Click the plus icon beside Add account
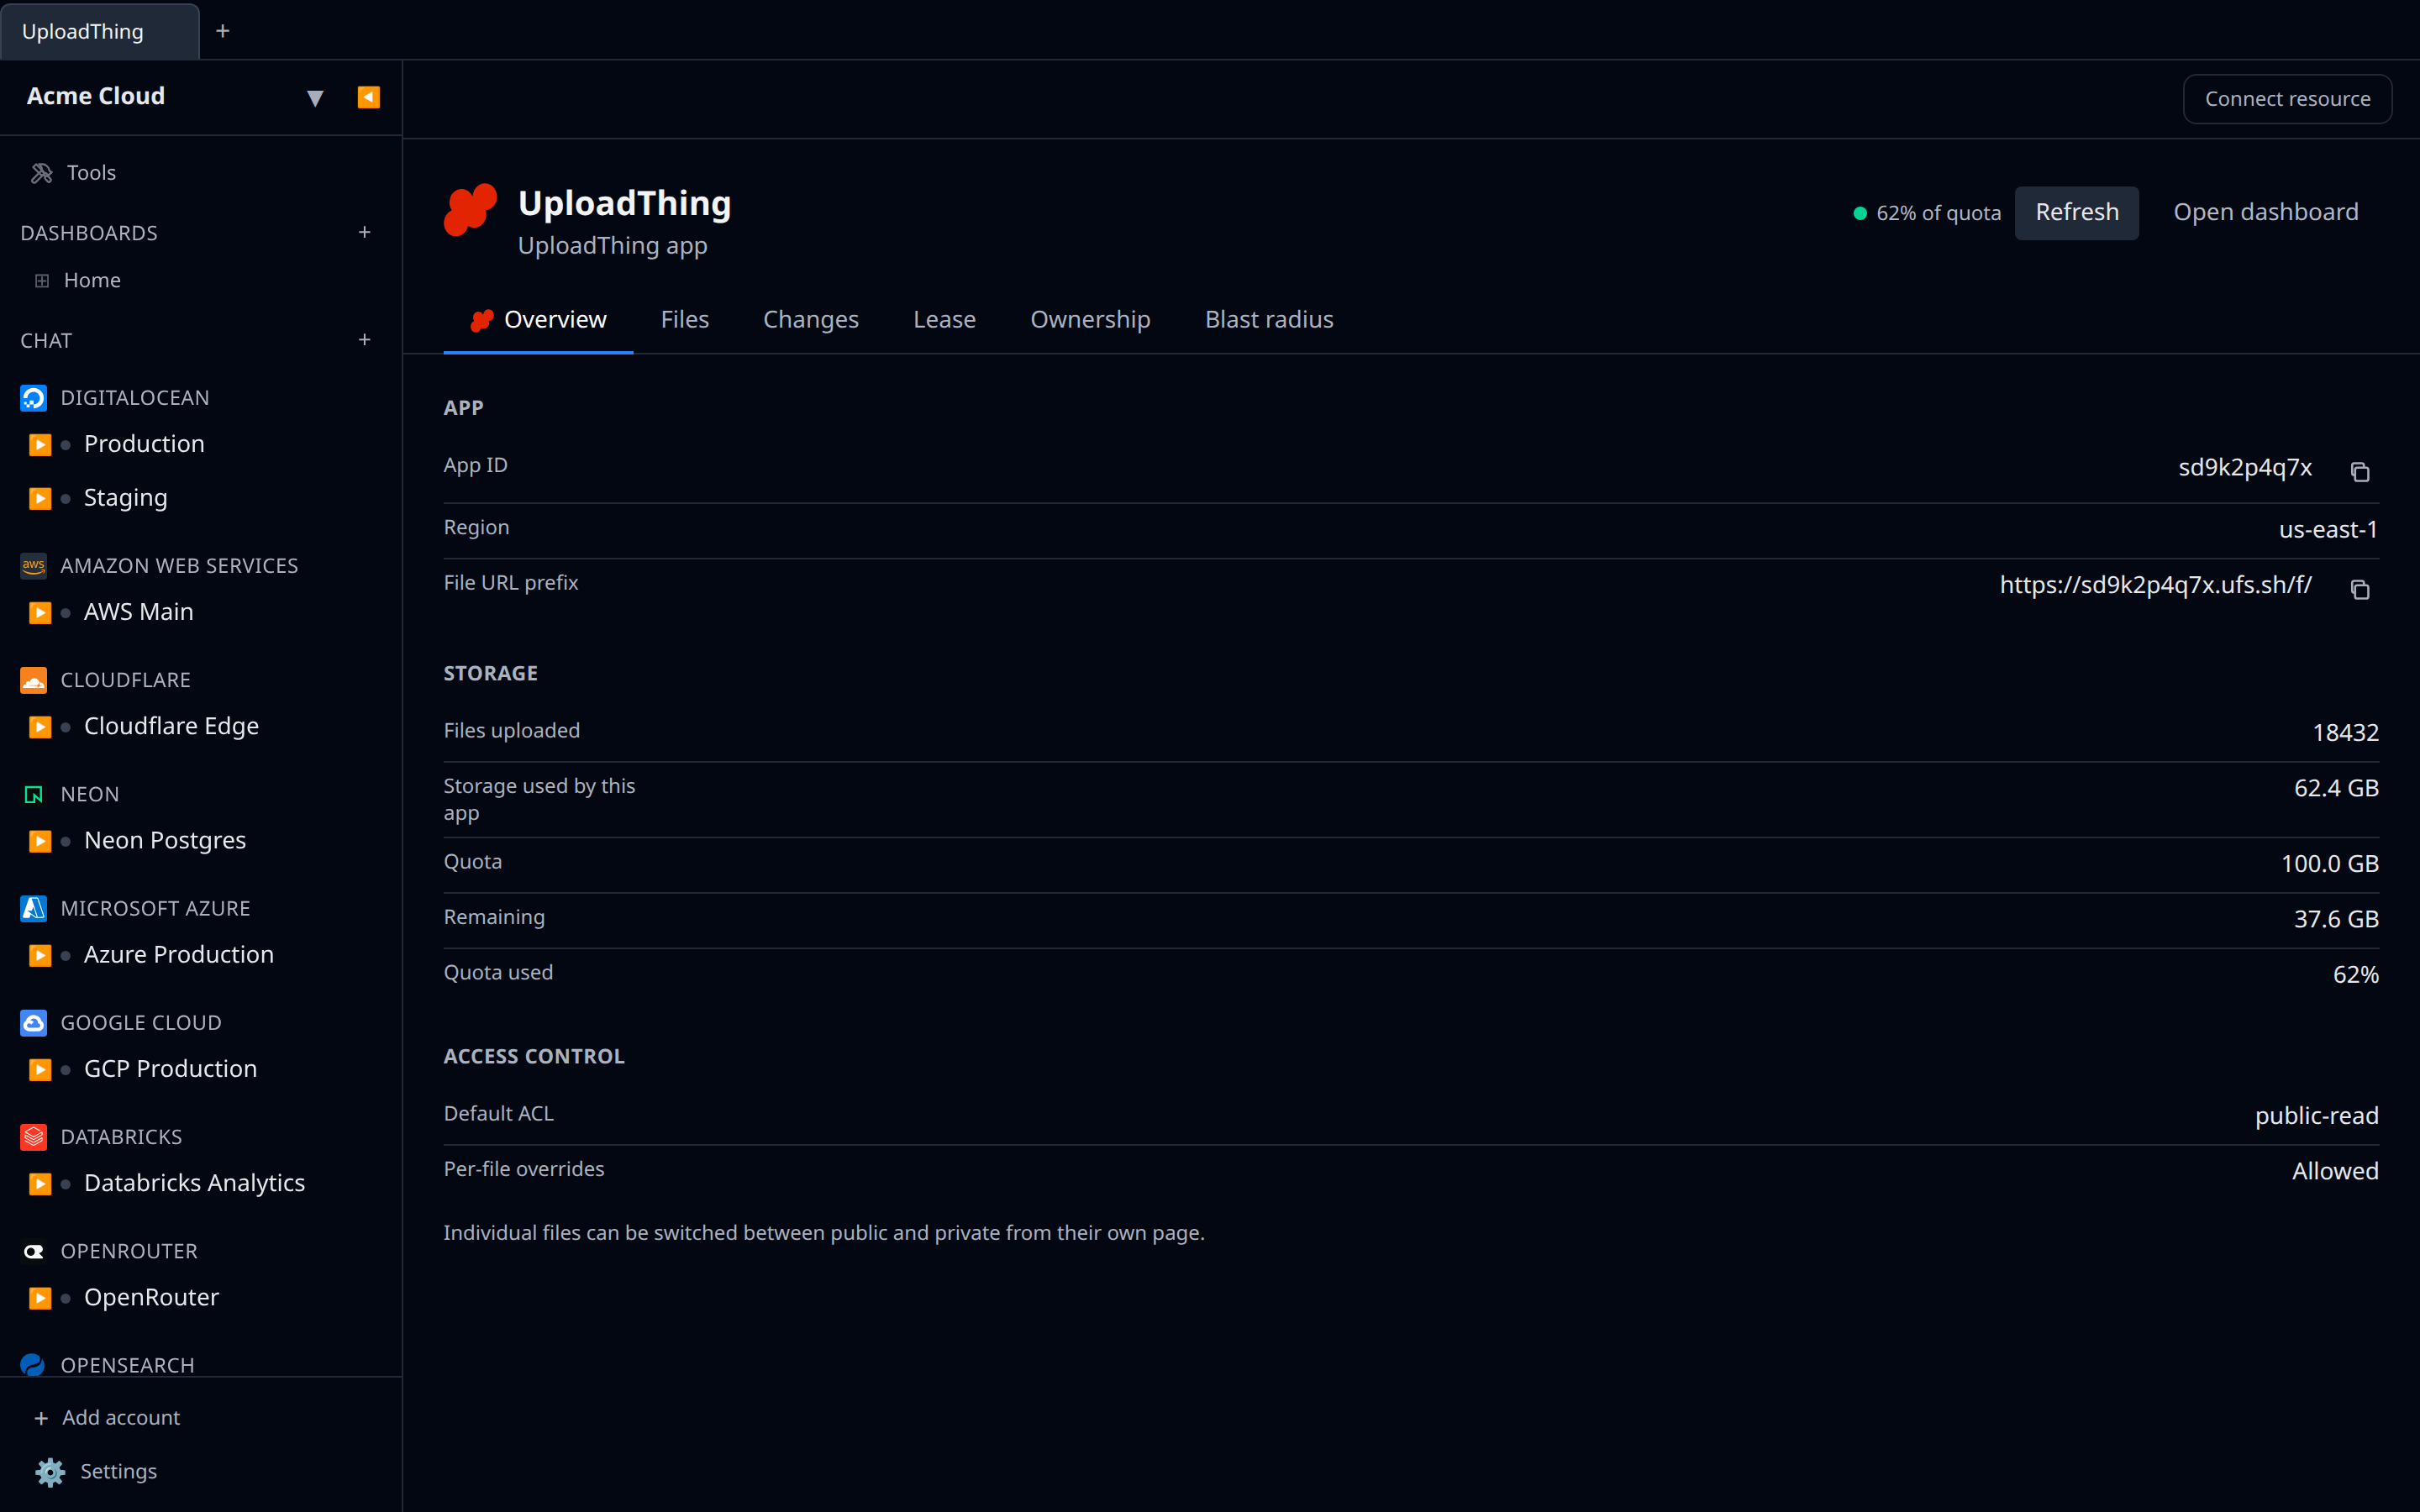 [41, 1418]
